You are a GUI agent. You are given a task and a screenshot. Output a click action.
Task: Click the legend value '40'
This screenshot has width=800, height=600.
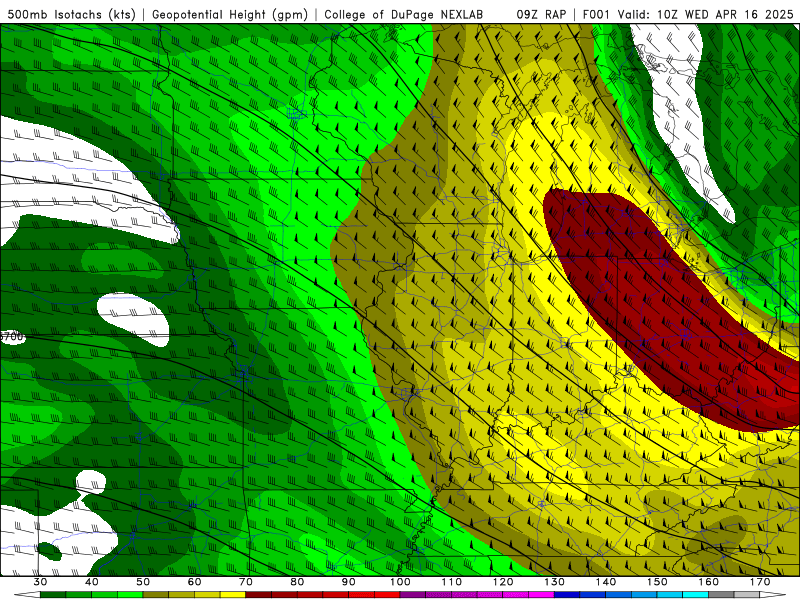pos(91,582)
